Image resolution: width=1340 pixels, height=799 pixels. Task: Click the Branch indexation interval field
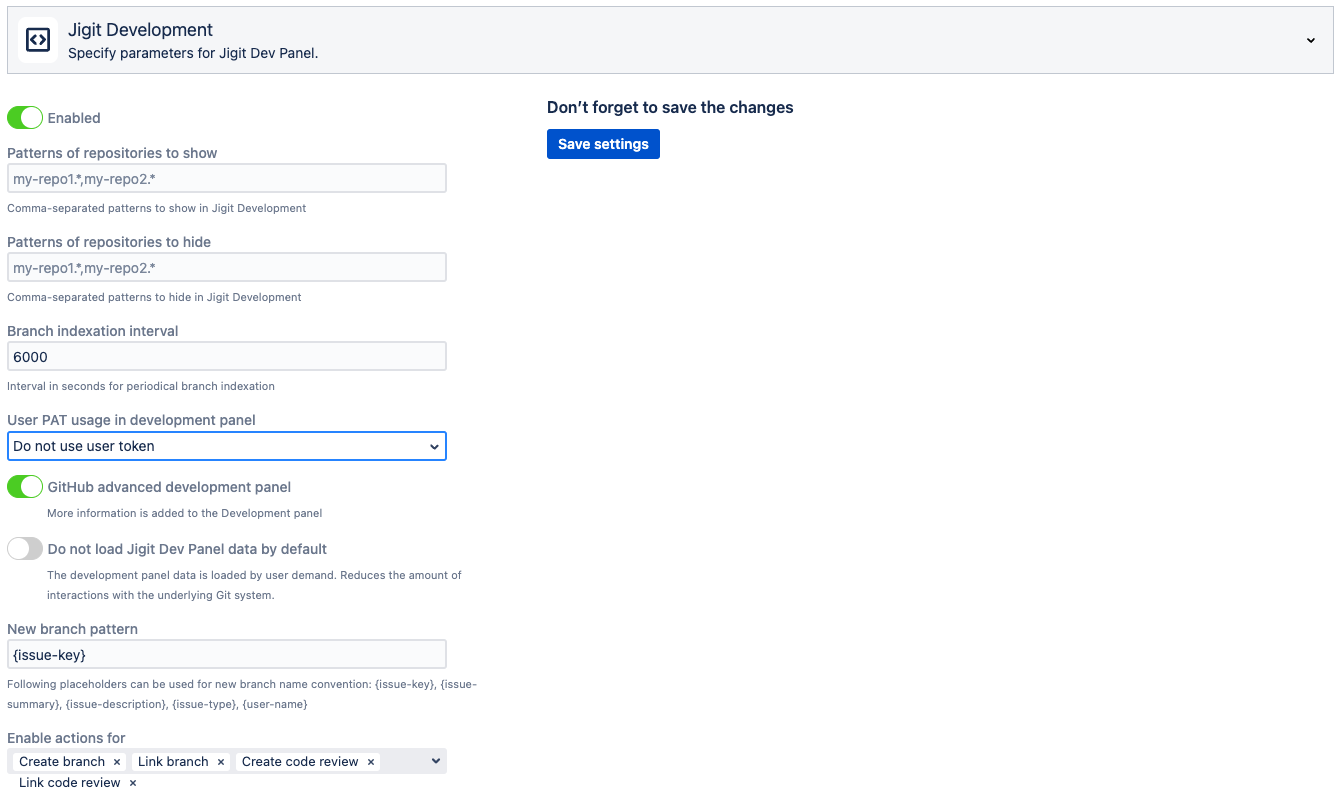pos(226,357)
